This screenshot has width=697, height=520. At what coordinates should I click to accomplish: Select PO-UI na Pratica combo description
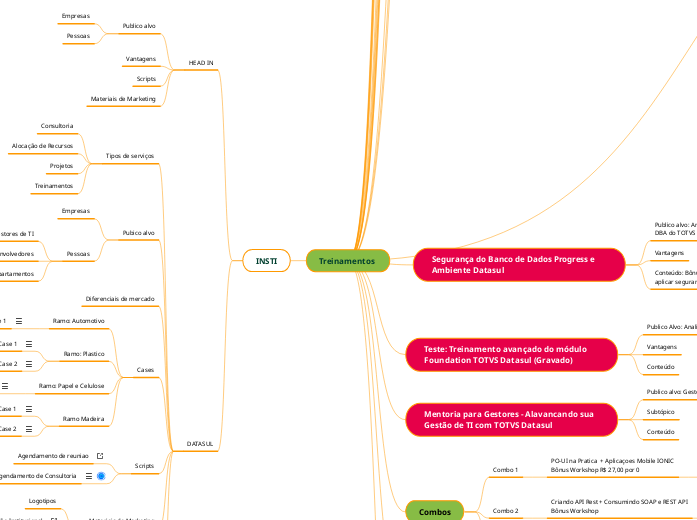click(x=612, y=465)
